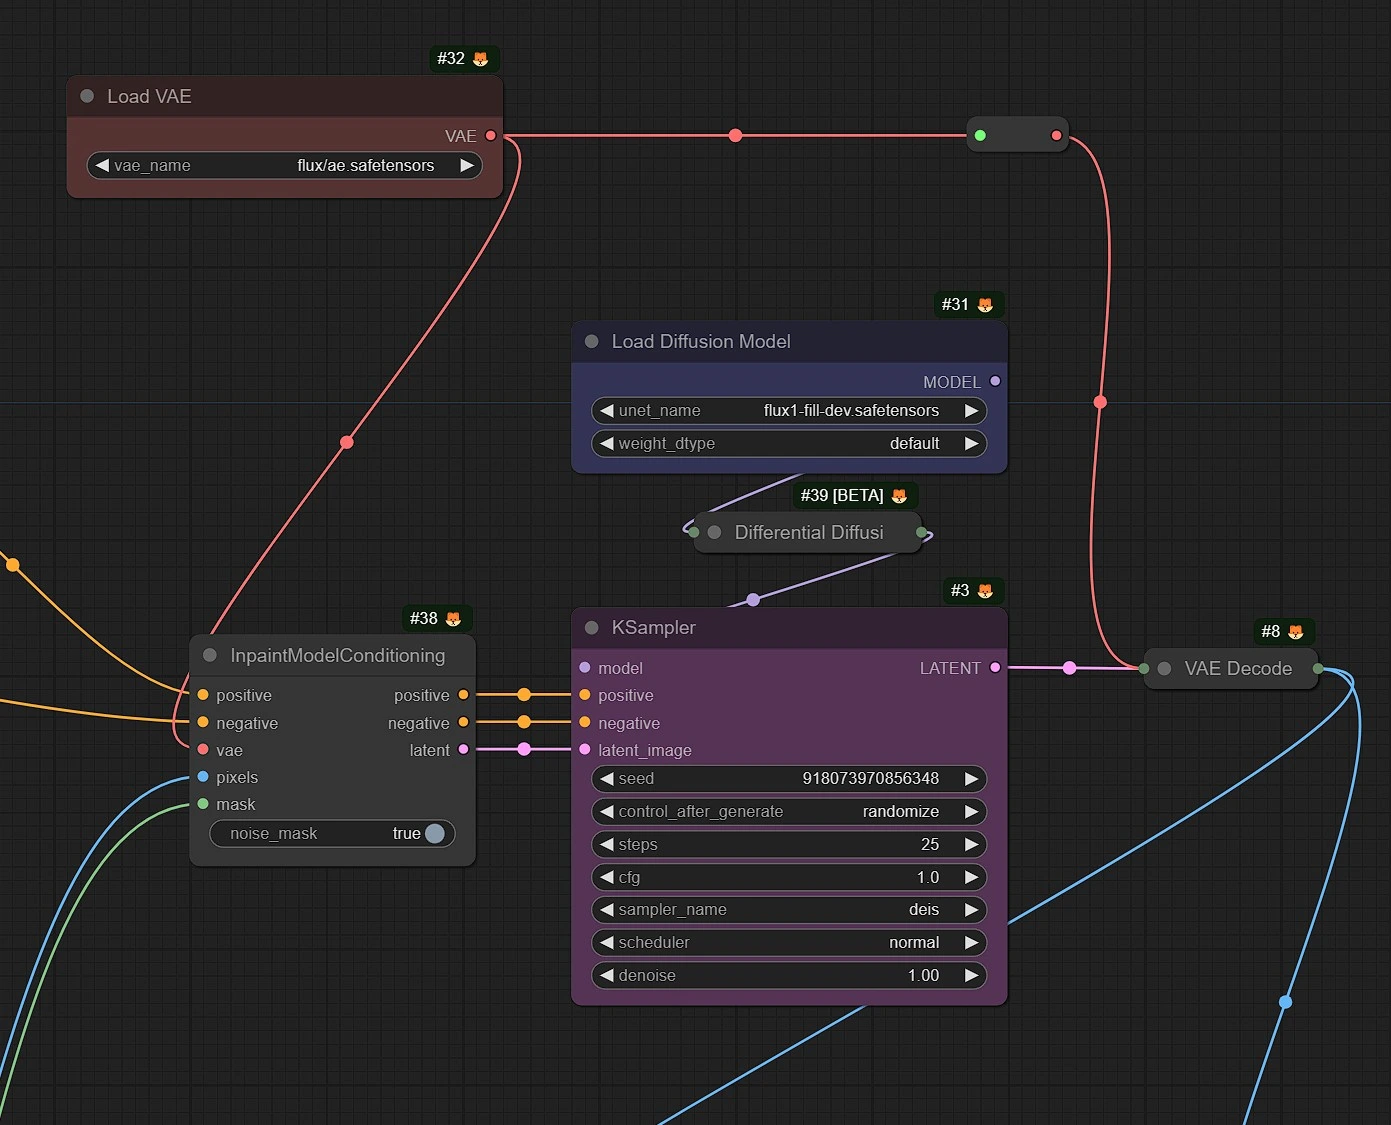Select next weight_dtype with right arrow
The width and height of the screenshot is (1391, 1125).
(x=971, y=443)
